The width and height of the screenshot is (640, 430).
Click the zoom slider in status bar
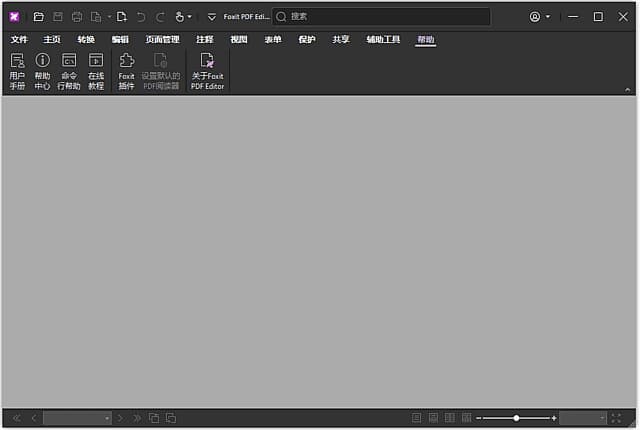[516, 417]
